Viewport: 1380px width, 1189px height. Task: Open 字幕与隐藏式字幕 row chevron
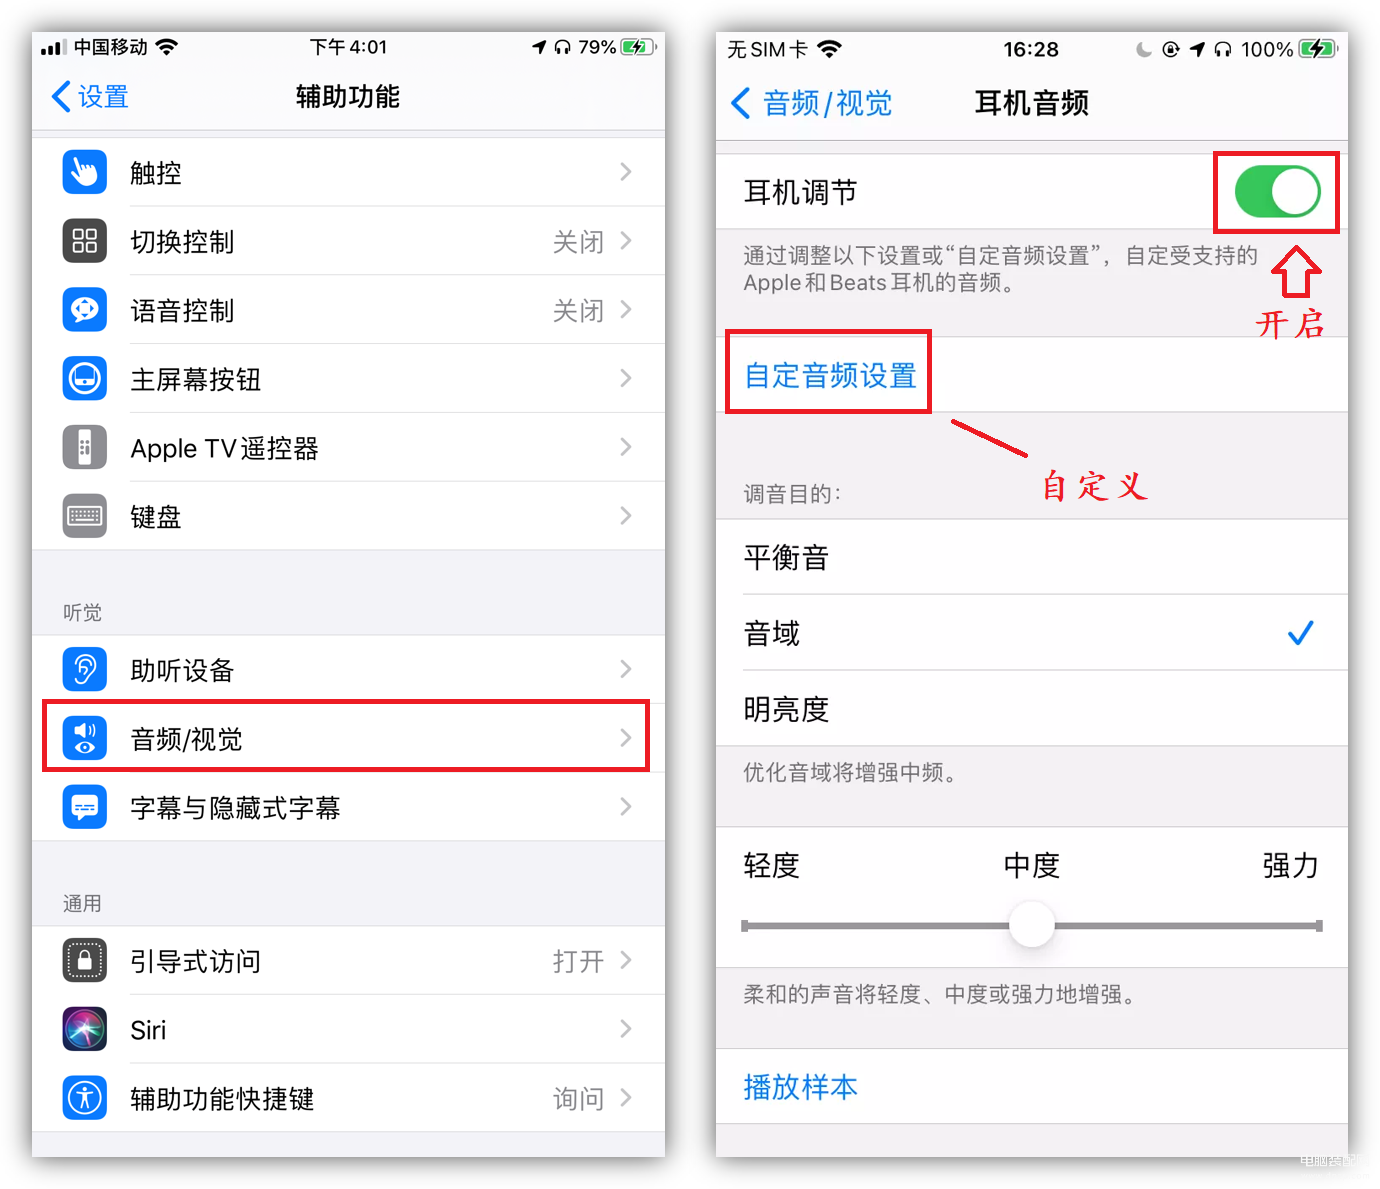[x=626, y=806]
